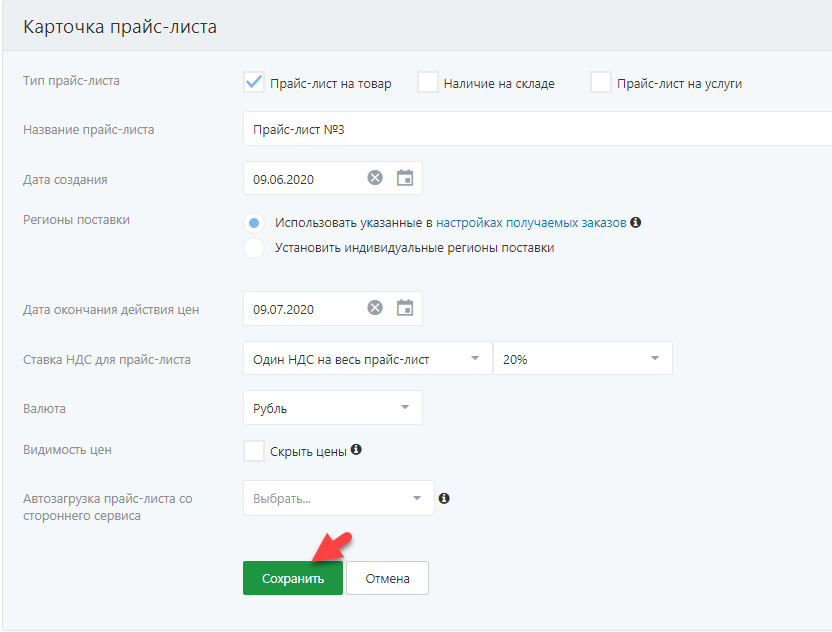The width and height of the screenshot is (832, 632).
Task: Select radio Использовать указанные в настройках
Action: coord(254,223)
